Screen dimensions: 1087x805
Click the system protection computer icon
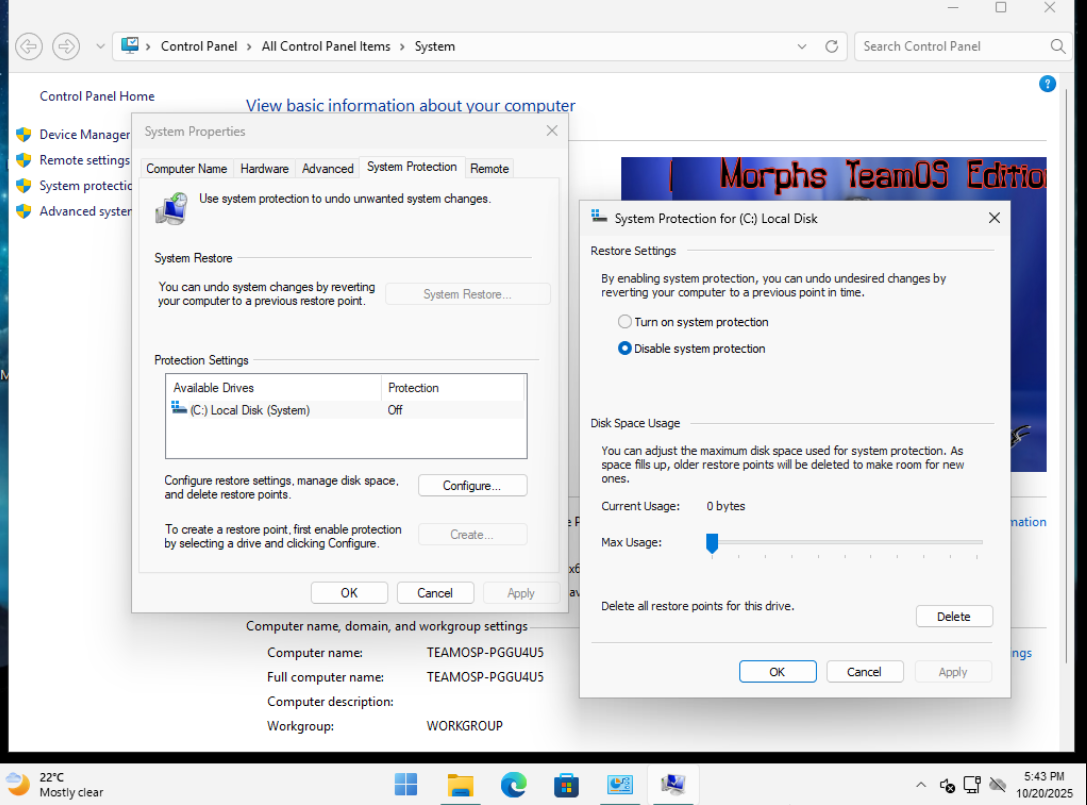point(171,209)
